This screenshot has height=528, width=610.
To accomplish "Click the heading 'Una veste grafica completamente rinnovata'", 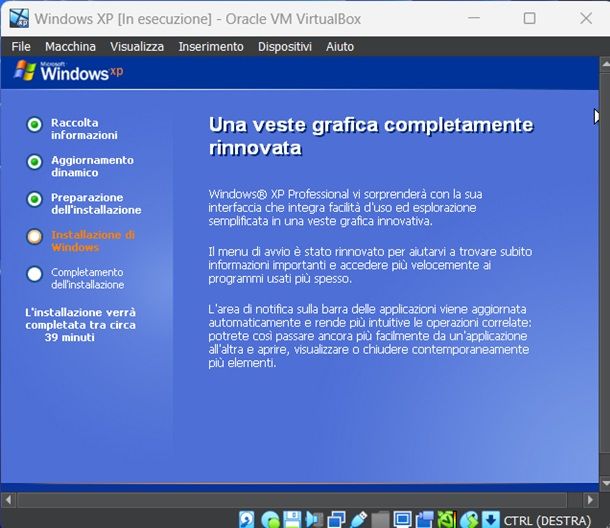I will point(371,136).
